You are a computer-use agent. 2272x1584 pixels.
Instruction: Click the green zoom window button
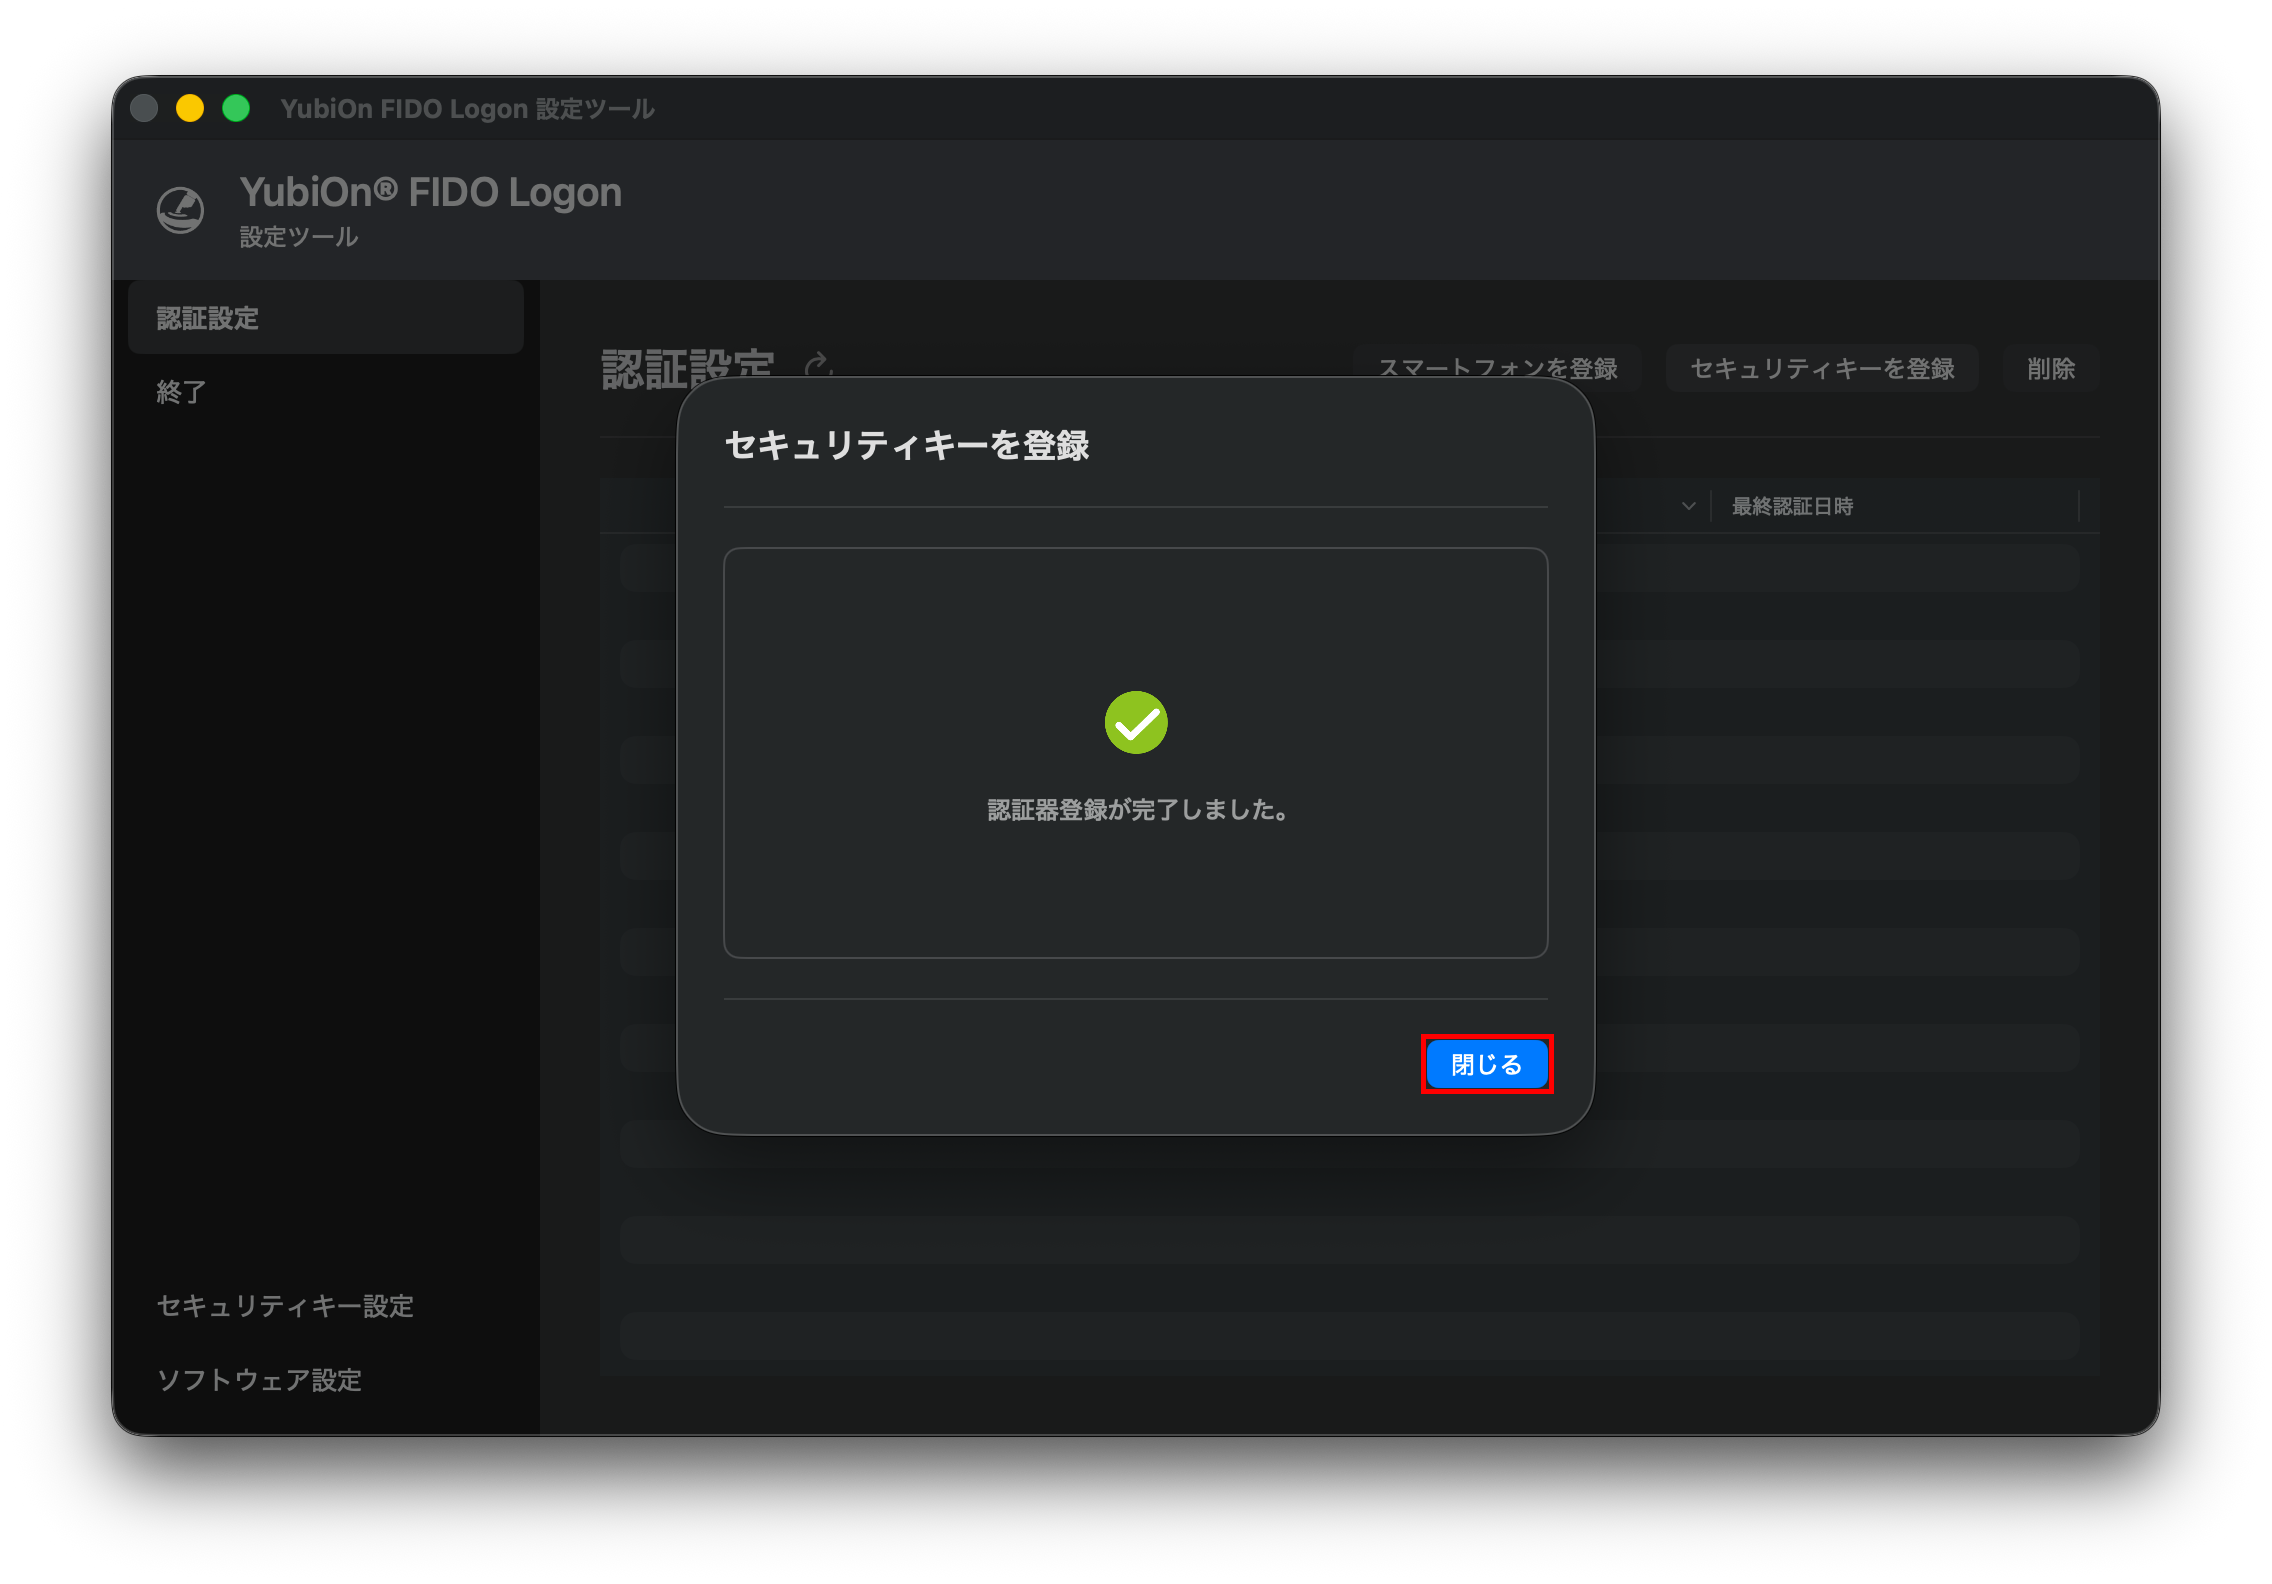tap(236, 108)
